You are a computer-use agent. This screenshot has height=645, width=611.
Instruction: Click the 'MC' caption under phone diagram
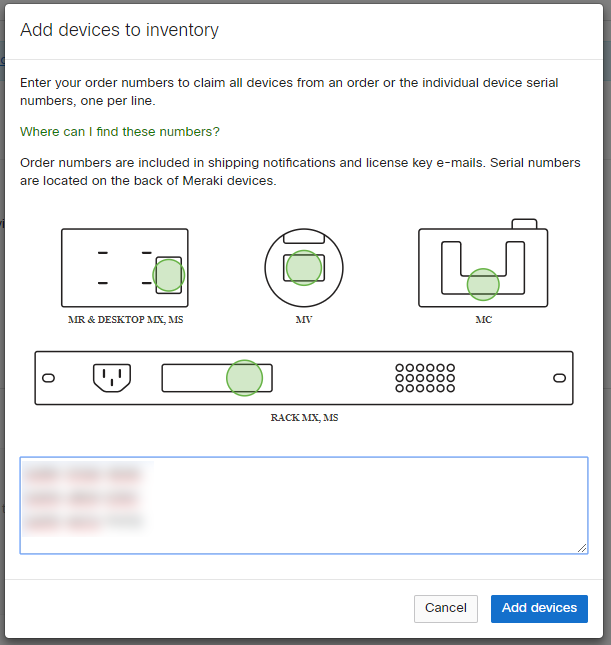click(x=483, y=320)
